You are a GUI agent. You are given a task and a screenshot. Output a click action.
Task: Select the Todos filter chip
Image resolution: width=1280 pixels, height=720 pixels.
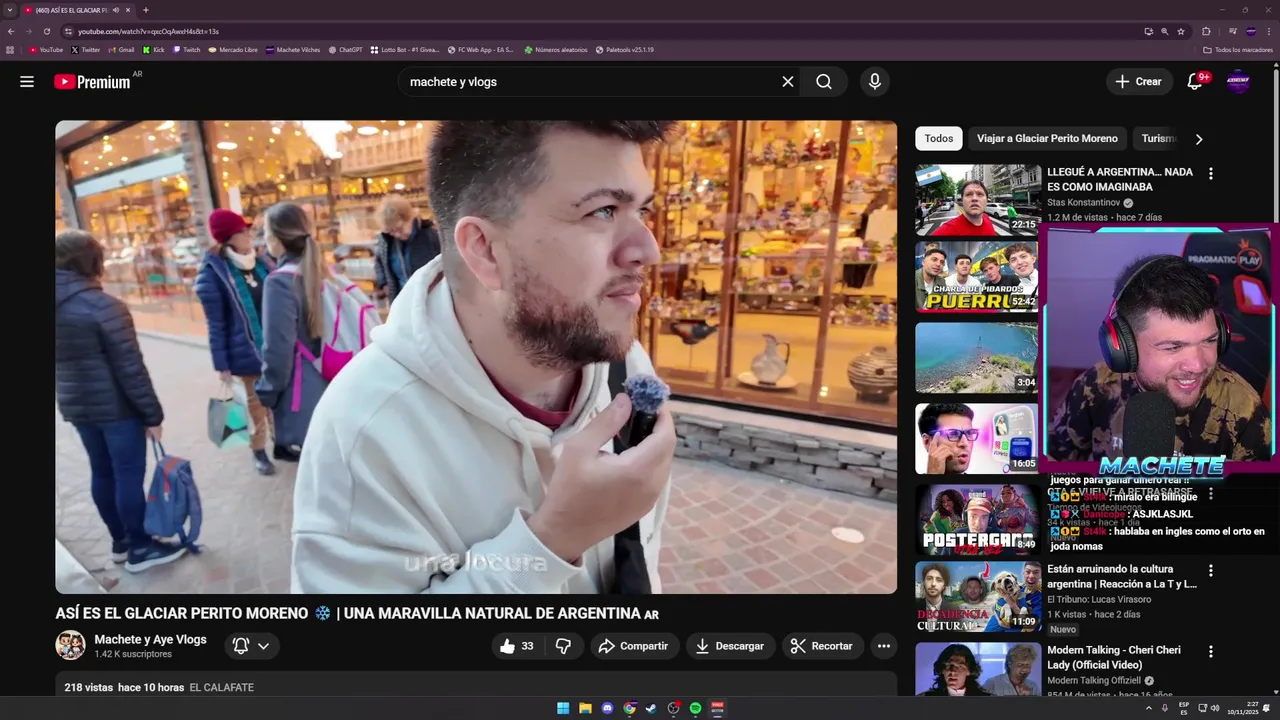[939, 138]
